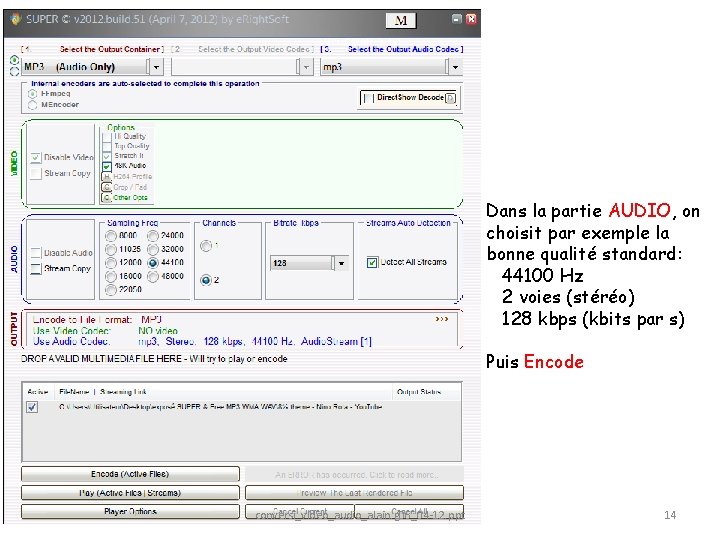The image size is (720, 540).
Task: Open the Player Options button
Action: pyautogui.click(x=130, y=512)
